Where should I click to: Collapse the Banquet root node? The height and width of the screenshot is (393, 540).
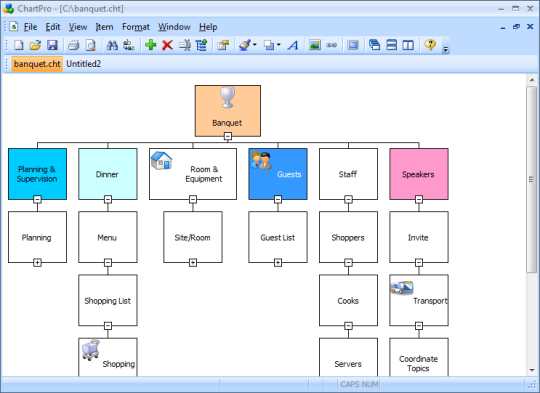coord(228,136)
